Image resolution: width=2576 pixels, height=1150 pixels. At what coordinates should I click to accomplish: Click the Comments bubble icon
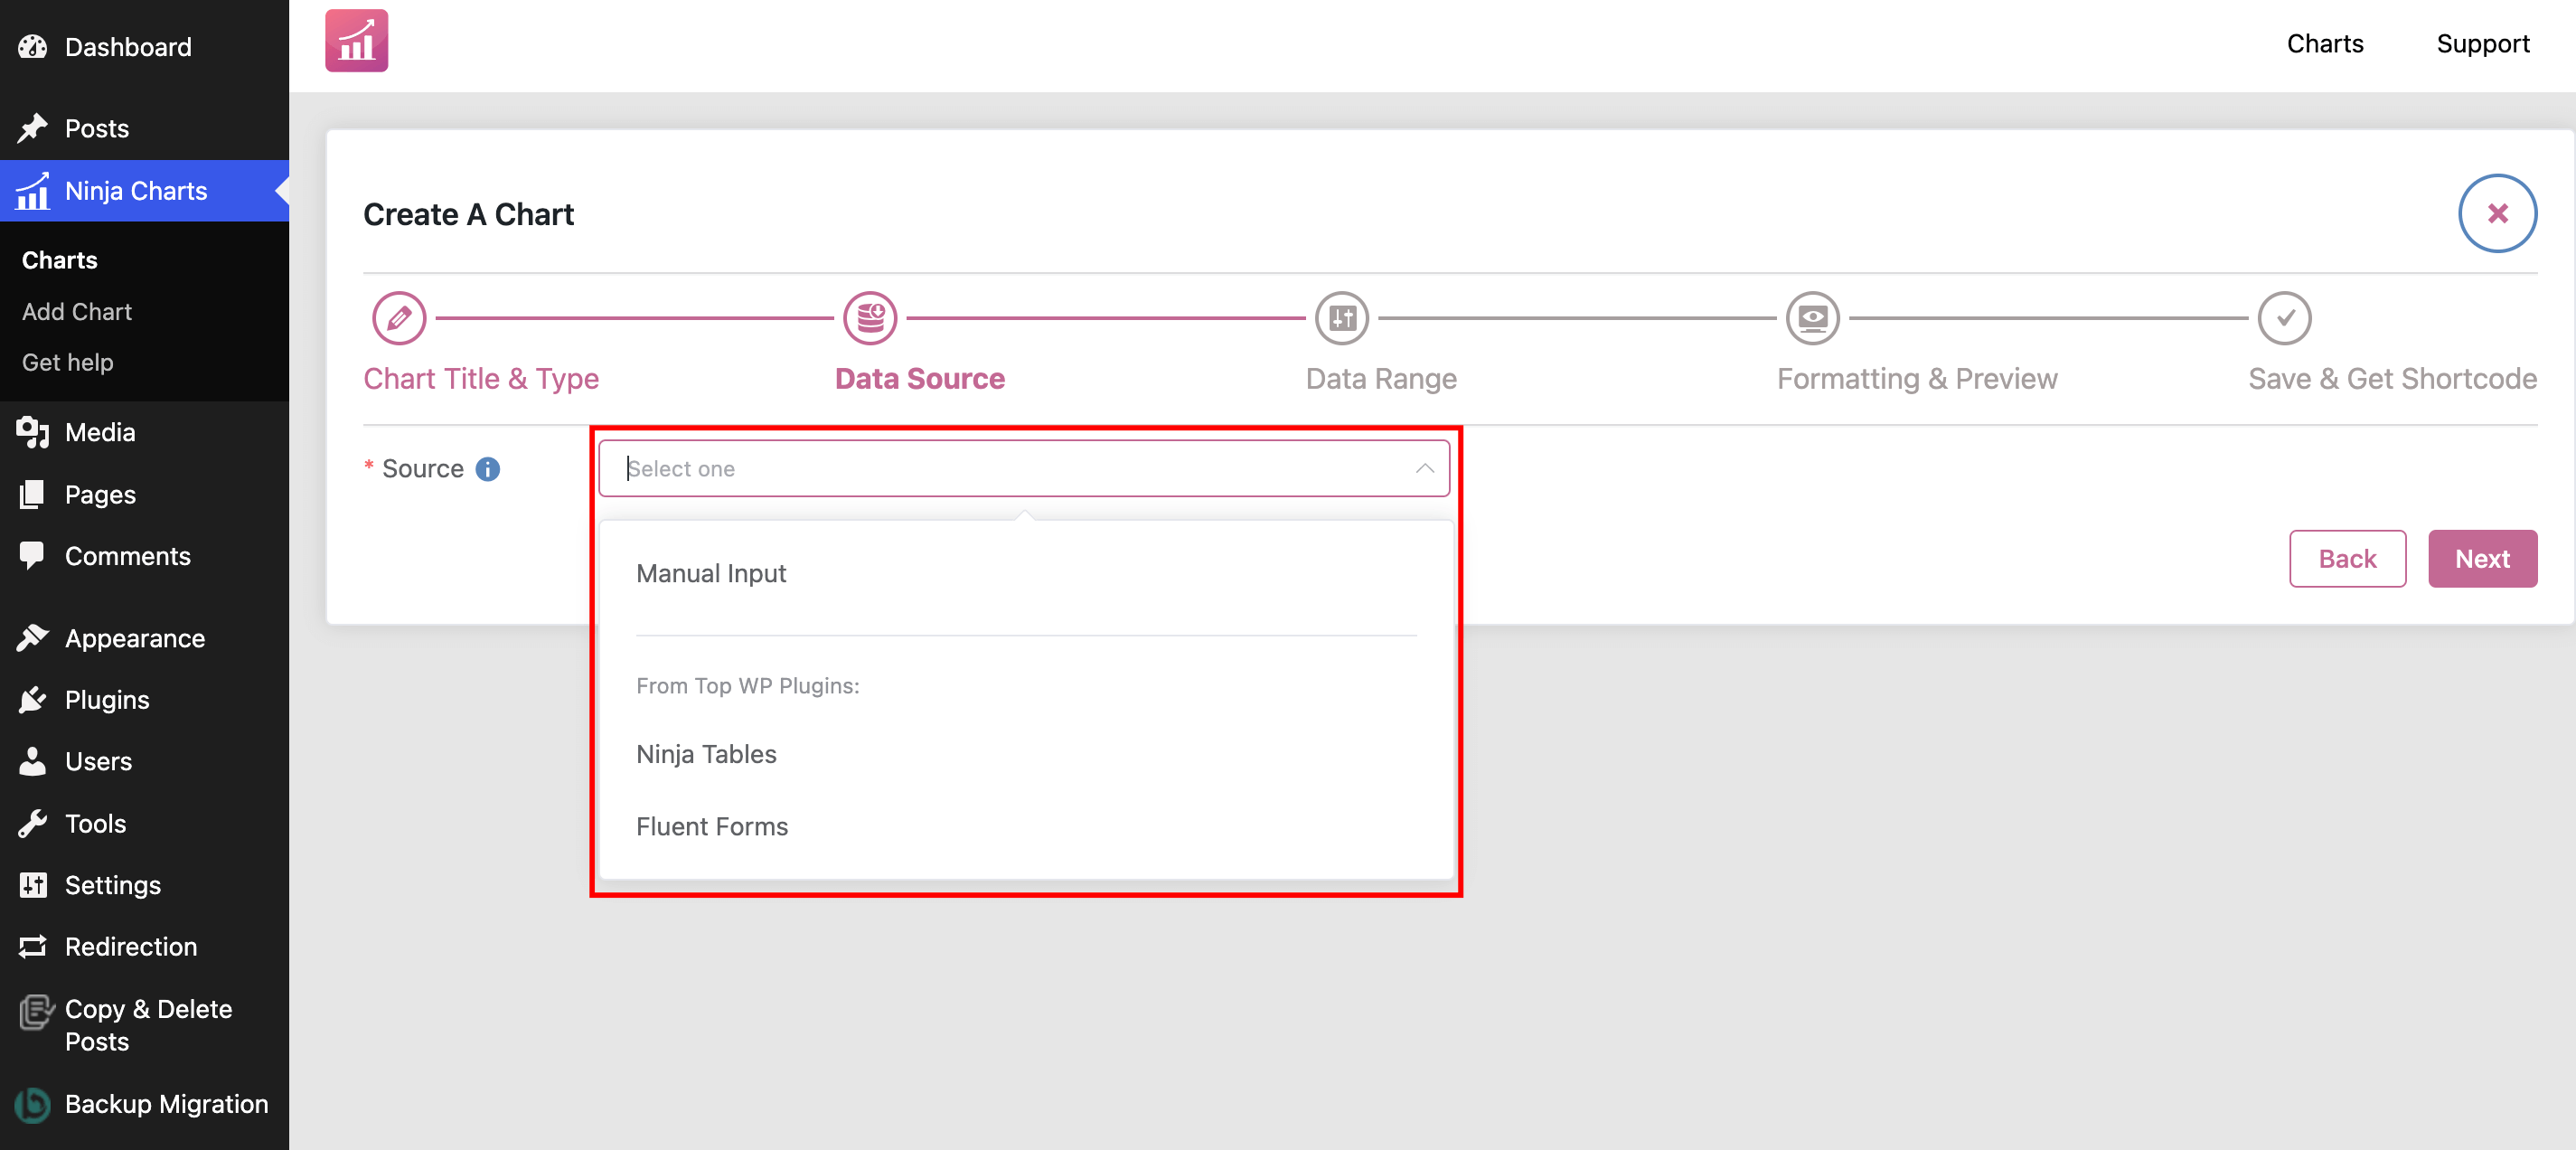(32, 556)
